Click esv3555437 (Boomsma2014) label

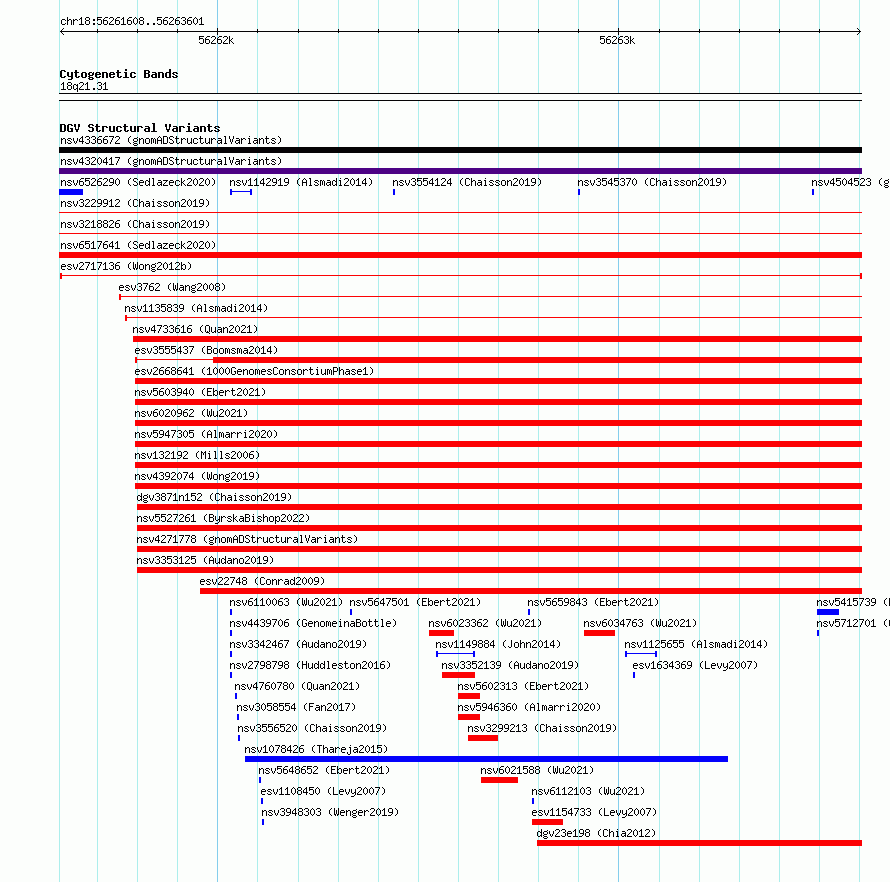[x=206, y=350]
